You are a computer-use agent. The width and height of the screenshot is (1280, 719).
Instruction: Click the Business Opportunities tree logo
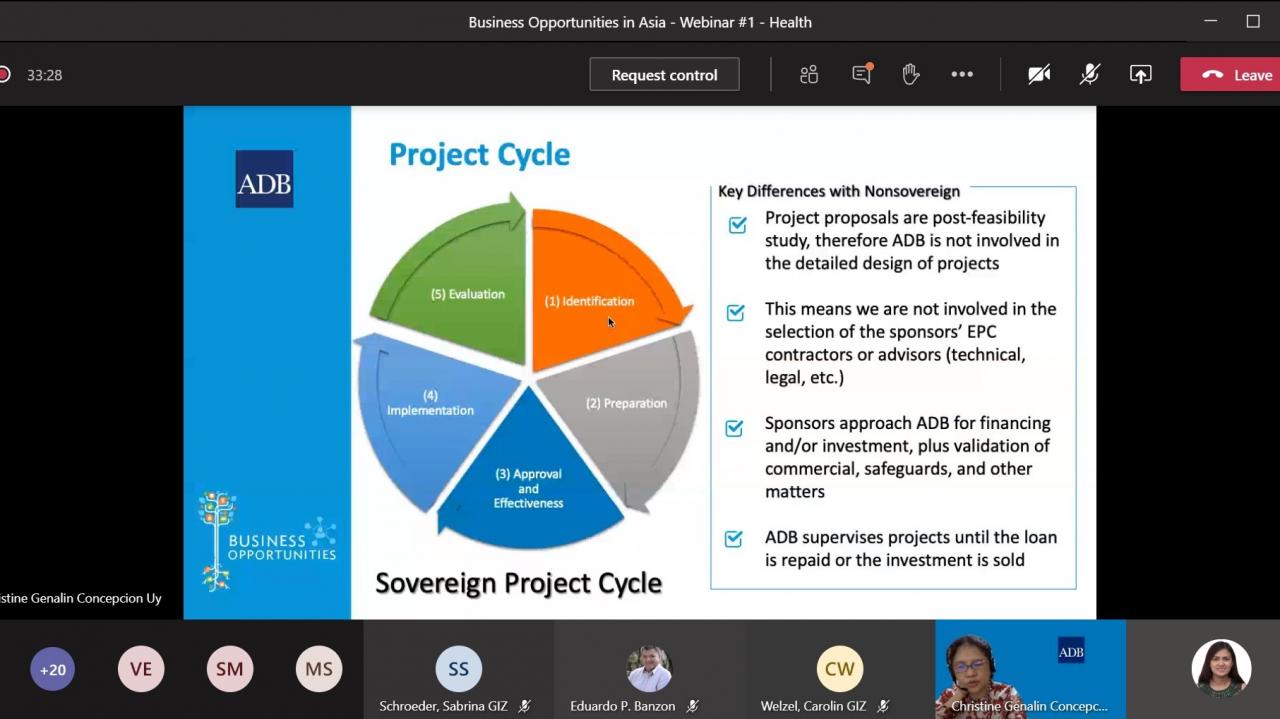pos(267,540)
